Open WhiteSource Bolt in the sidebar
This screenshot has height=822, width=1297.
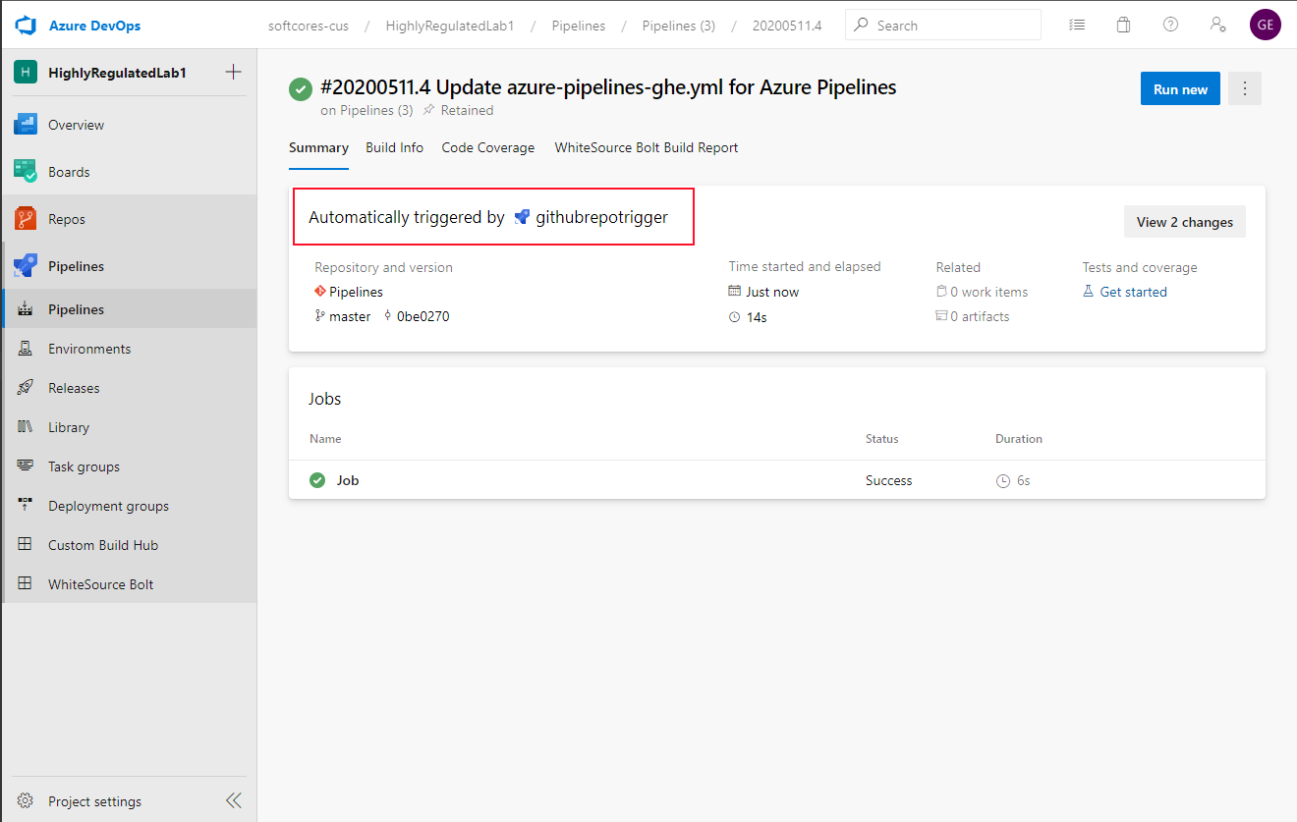click(x=128, y=584)
